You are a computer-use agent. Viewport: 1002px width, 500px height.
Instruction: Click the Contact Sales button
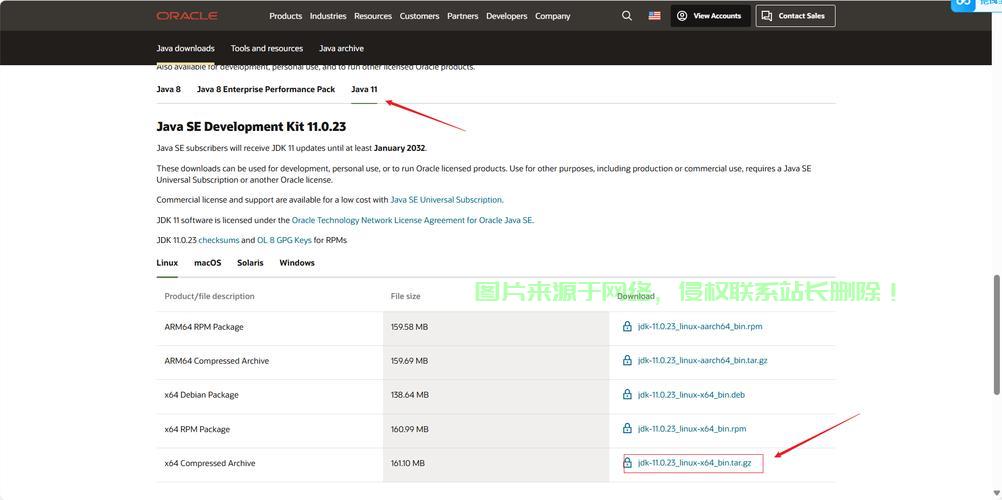pos(795,16)
